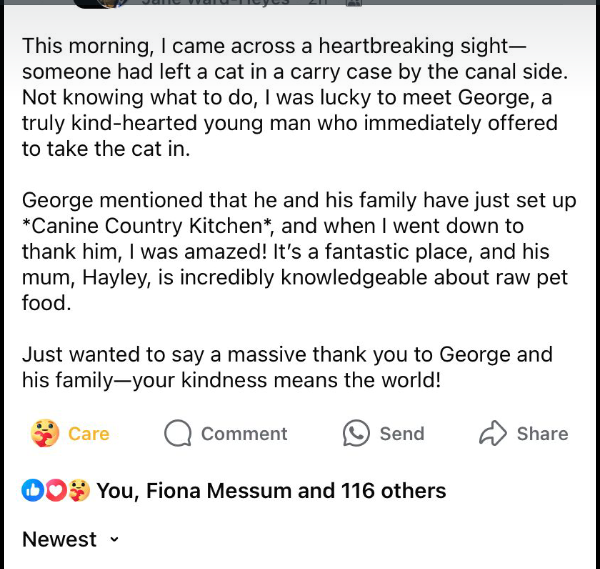Tap the Share label text
Screen dimensions: 600x569
(542, 434)
